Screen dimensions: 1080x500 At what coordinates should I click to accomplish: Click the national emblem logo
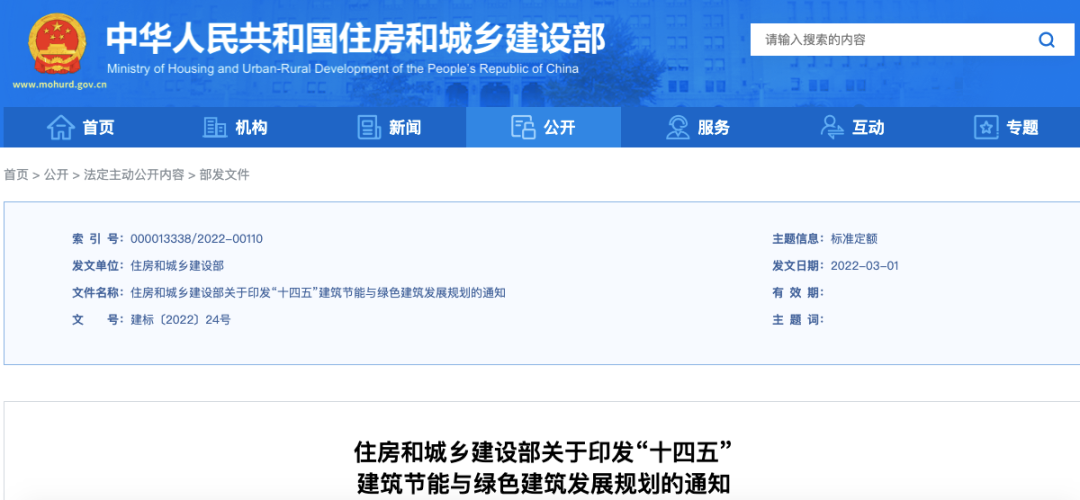pos(58,45)
